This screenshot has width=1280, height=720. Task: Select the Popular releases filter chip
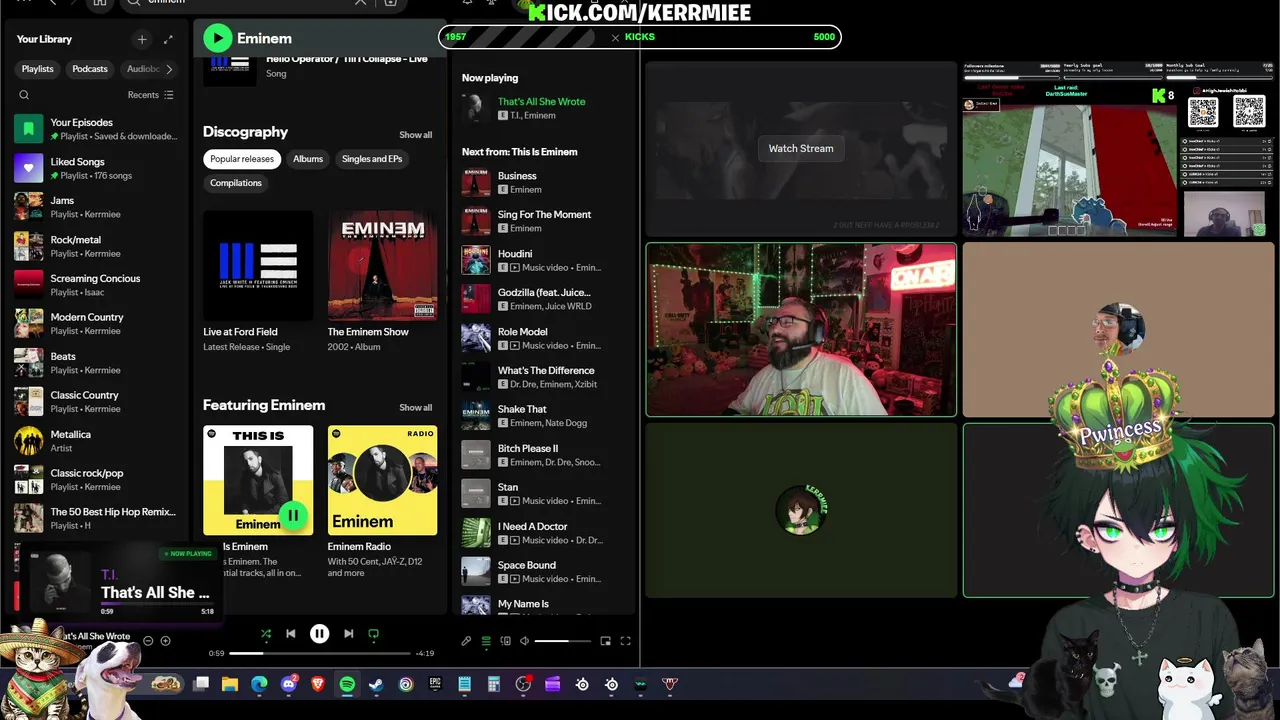pos(242,159)
